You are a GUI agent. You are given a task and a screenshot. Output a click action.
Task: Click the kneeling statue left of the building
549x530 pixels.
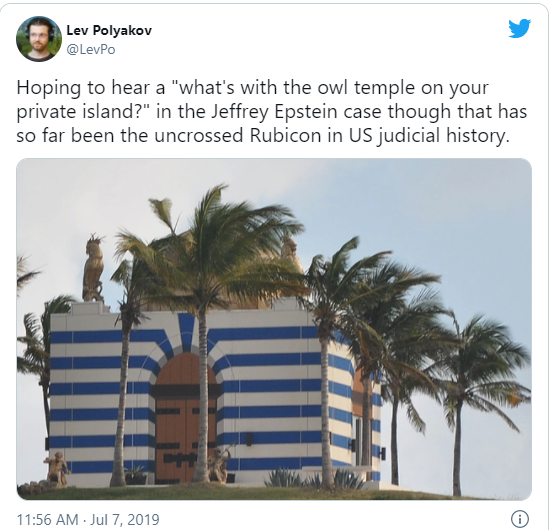click(57, 468)
